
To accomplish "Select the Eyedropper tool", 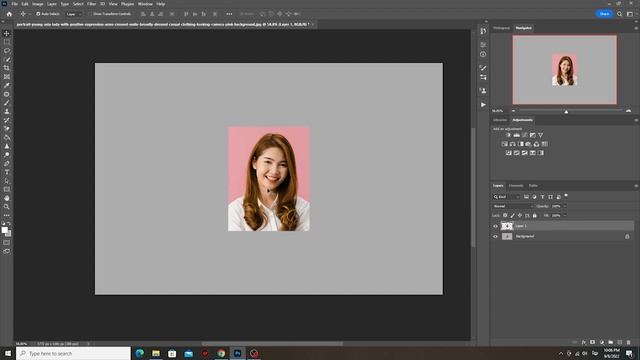I will tap(7, 85).
